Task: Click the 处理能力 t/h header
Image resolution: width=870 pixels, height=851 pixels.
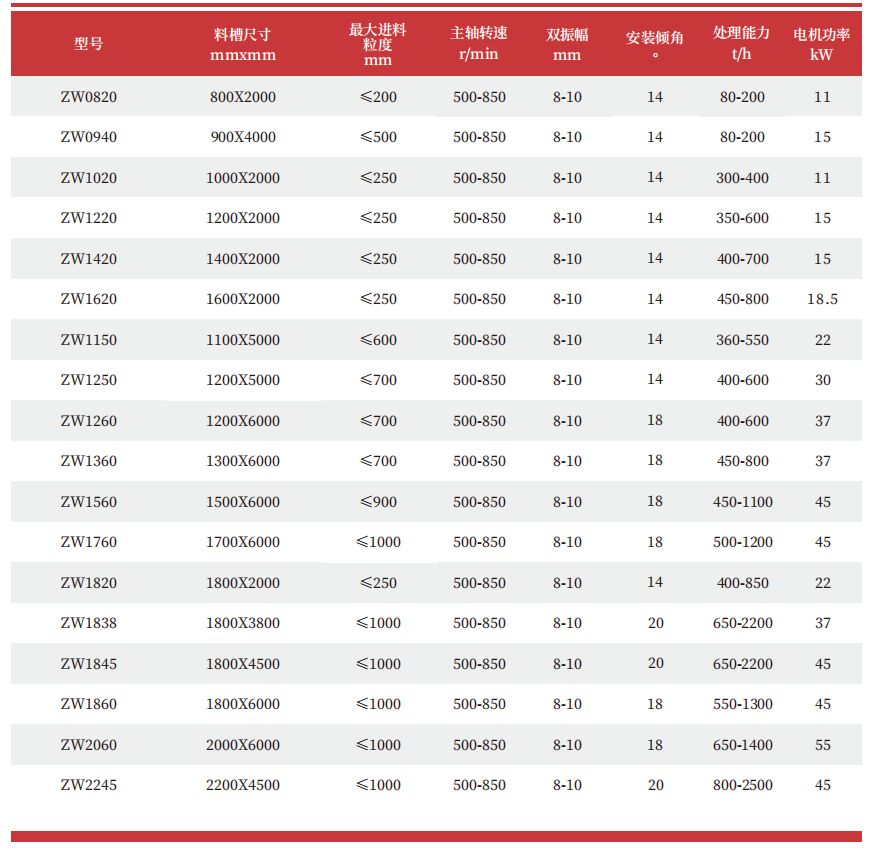Action: pos(742,44)
